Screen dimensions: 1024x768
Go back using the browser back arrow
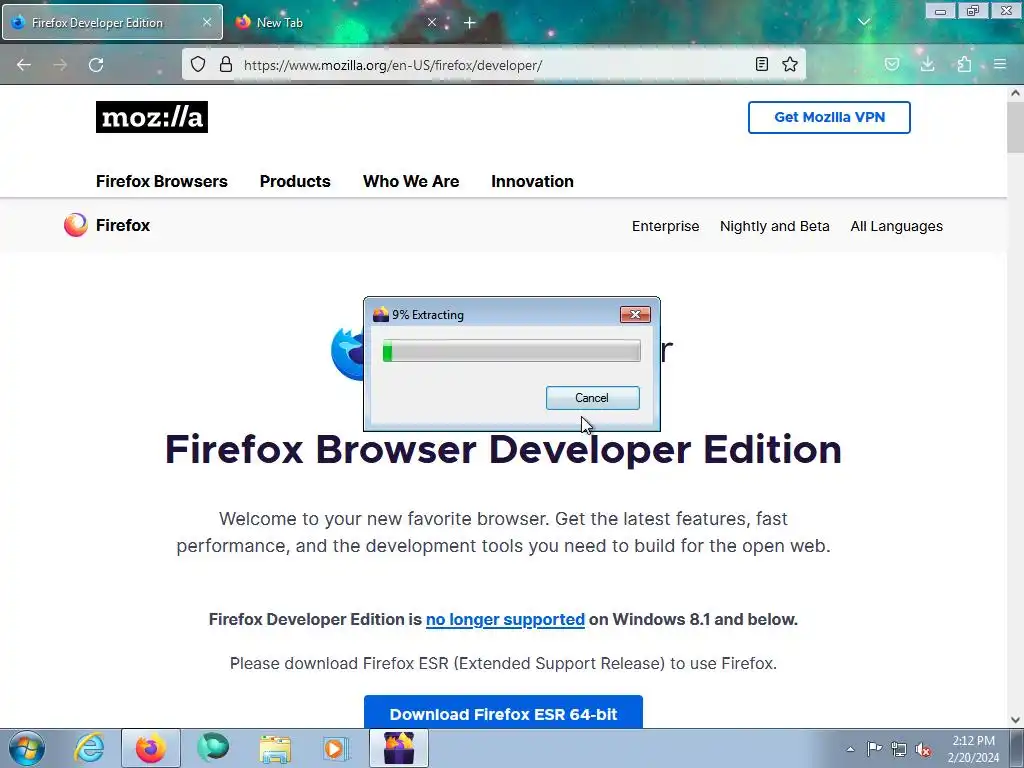pyautogui.click(x=24, y=65)
